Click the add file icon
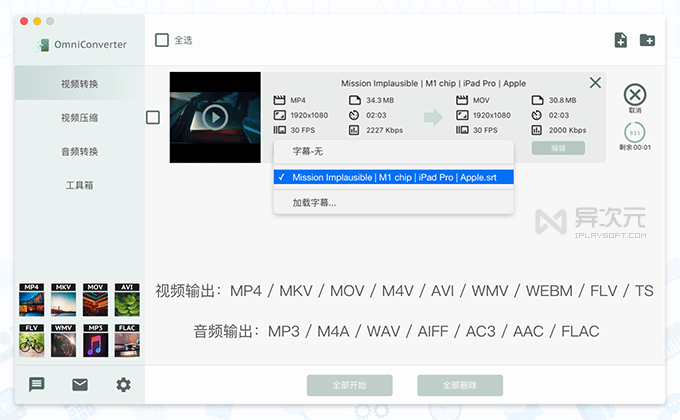Screen dimensions: 680x420 click(x=621, y=40)
